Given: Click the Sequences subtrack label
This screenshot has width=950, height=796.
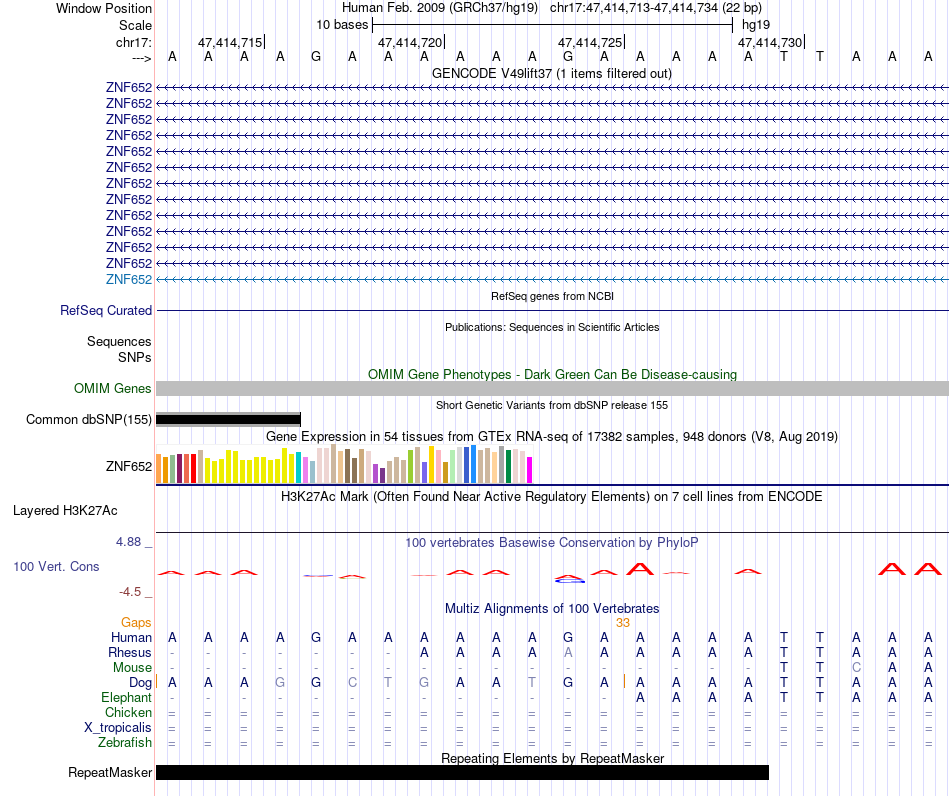Looking at the screenshot, I should 119,342.
